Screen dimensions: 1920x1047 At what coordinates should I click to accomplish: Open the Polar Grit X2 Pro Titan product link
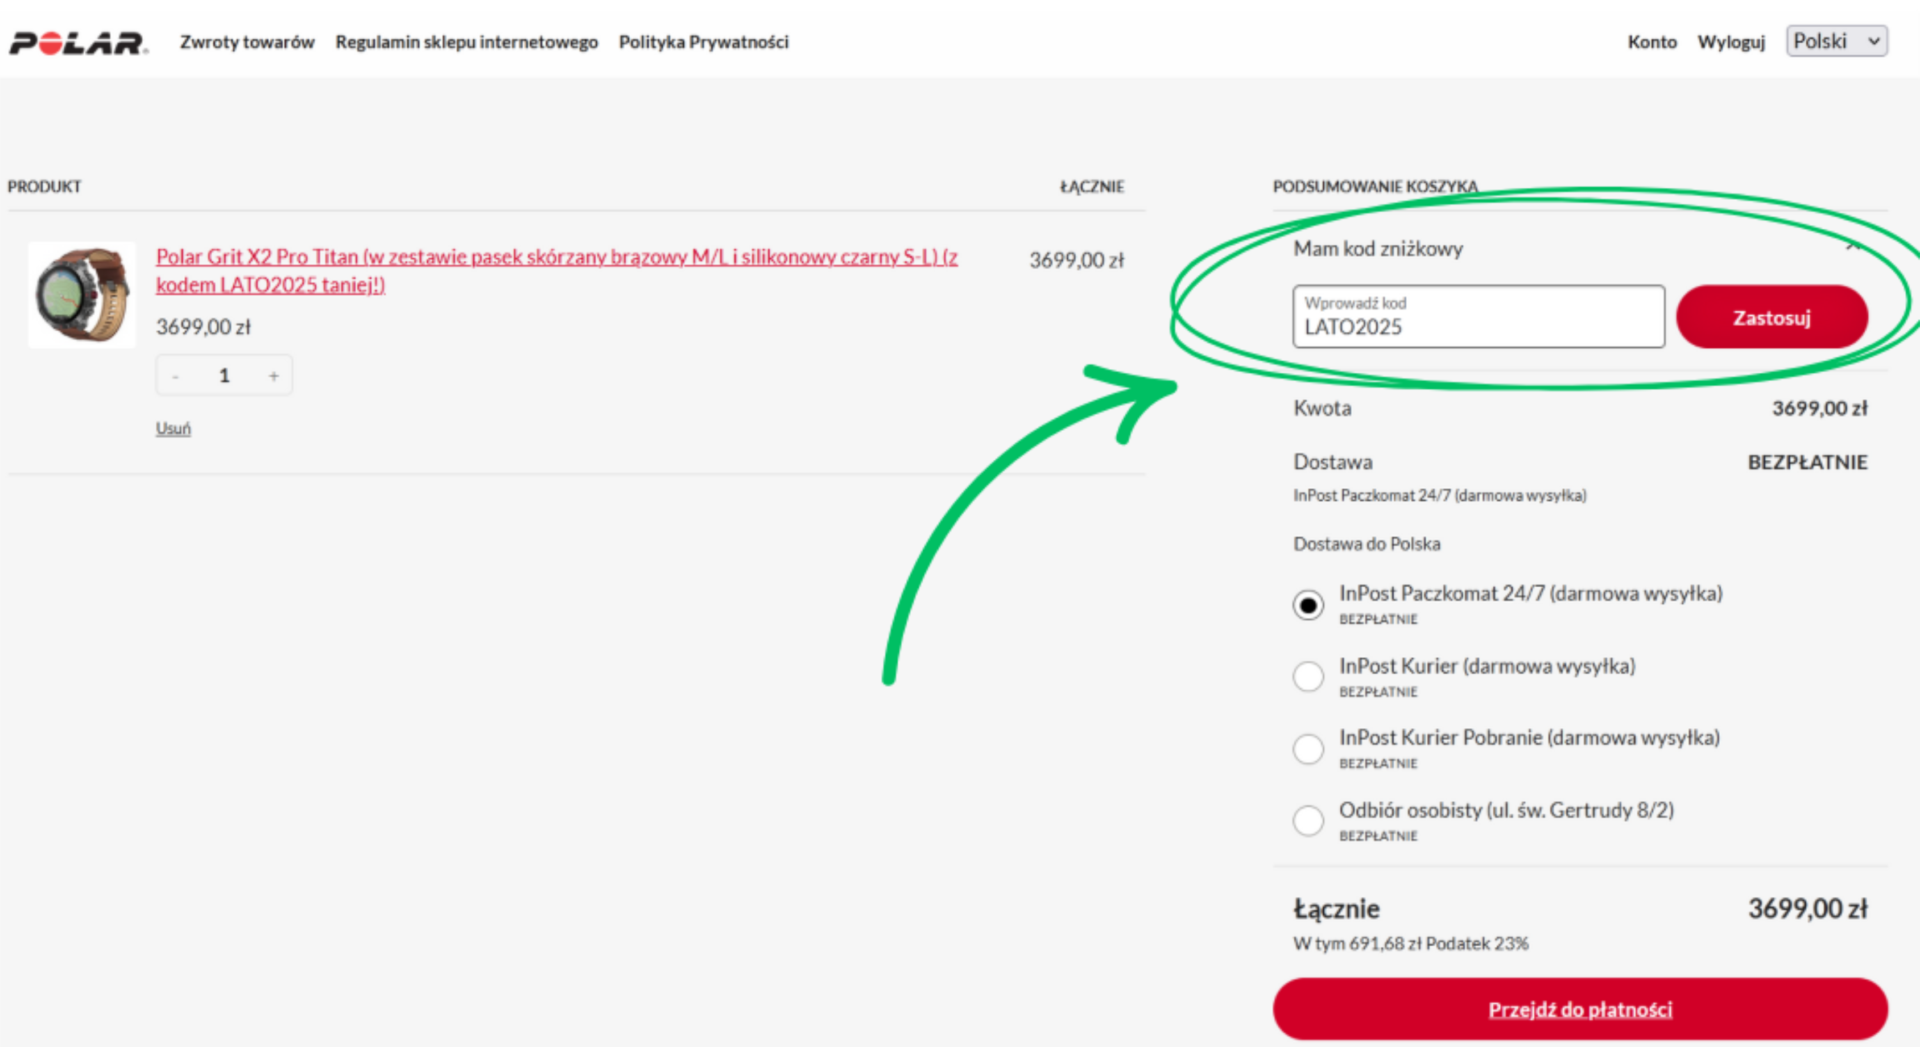556,270
